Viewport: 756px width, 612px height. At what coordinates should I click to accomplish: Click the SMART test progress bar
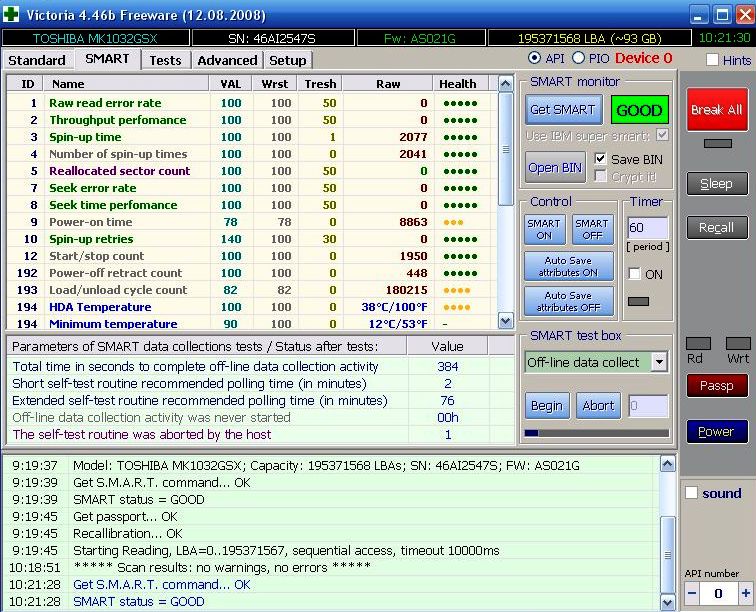click(x=596, y=433)
